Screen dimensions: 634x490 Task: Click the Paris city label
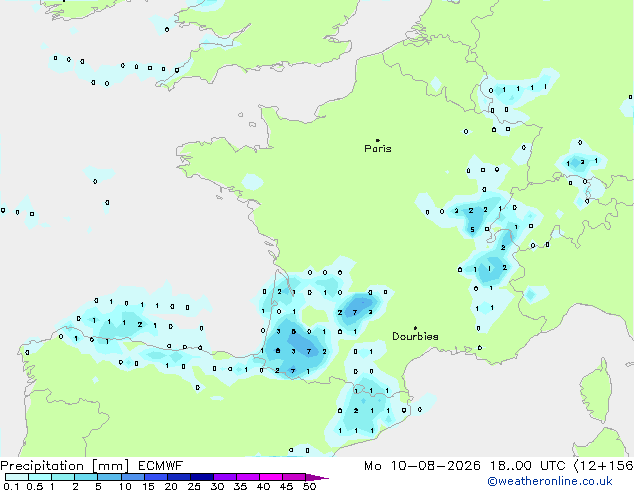[x=378, y=148]
